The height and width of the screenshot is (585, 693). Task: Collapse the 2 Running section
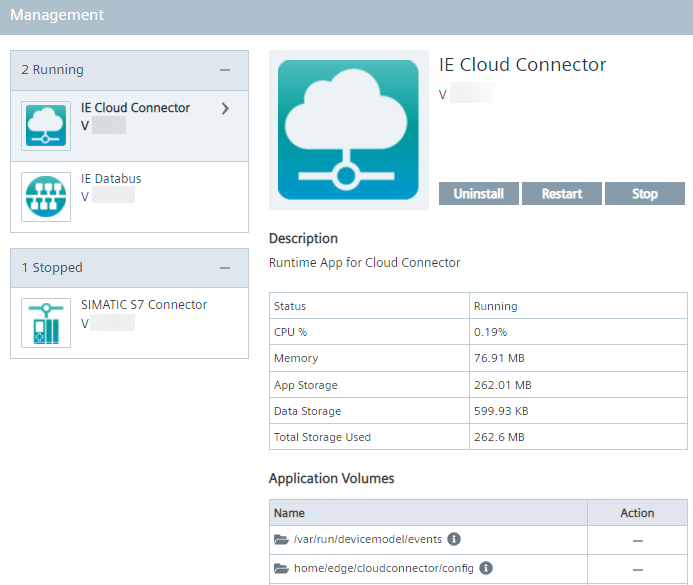point(225,70)
